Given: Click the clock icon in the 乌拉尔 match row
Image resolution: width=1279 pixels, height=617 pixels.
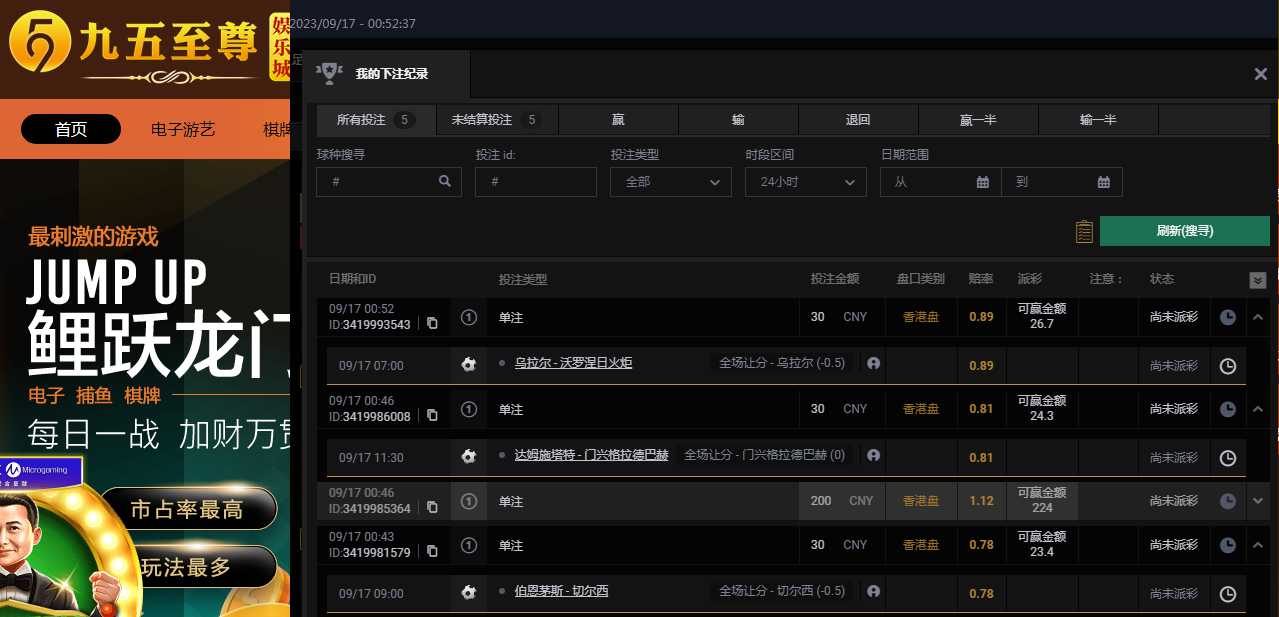Looking at the screenshot, I should pyautogui.click(x=1228, y=366).
